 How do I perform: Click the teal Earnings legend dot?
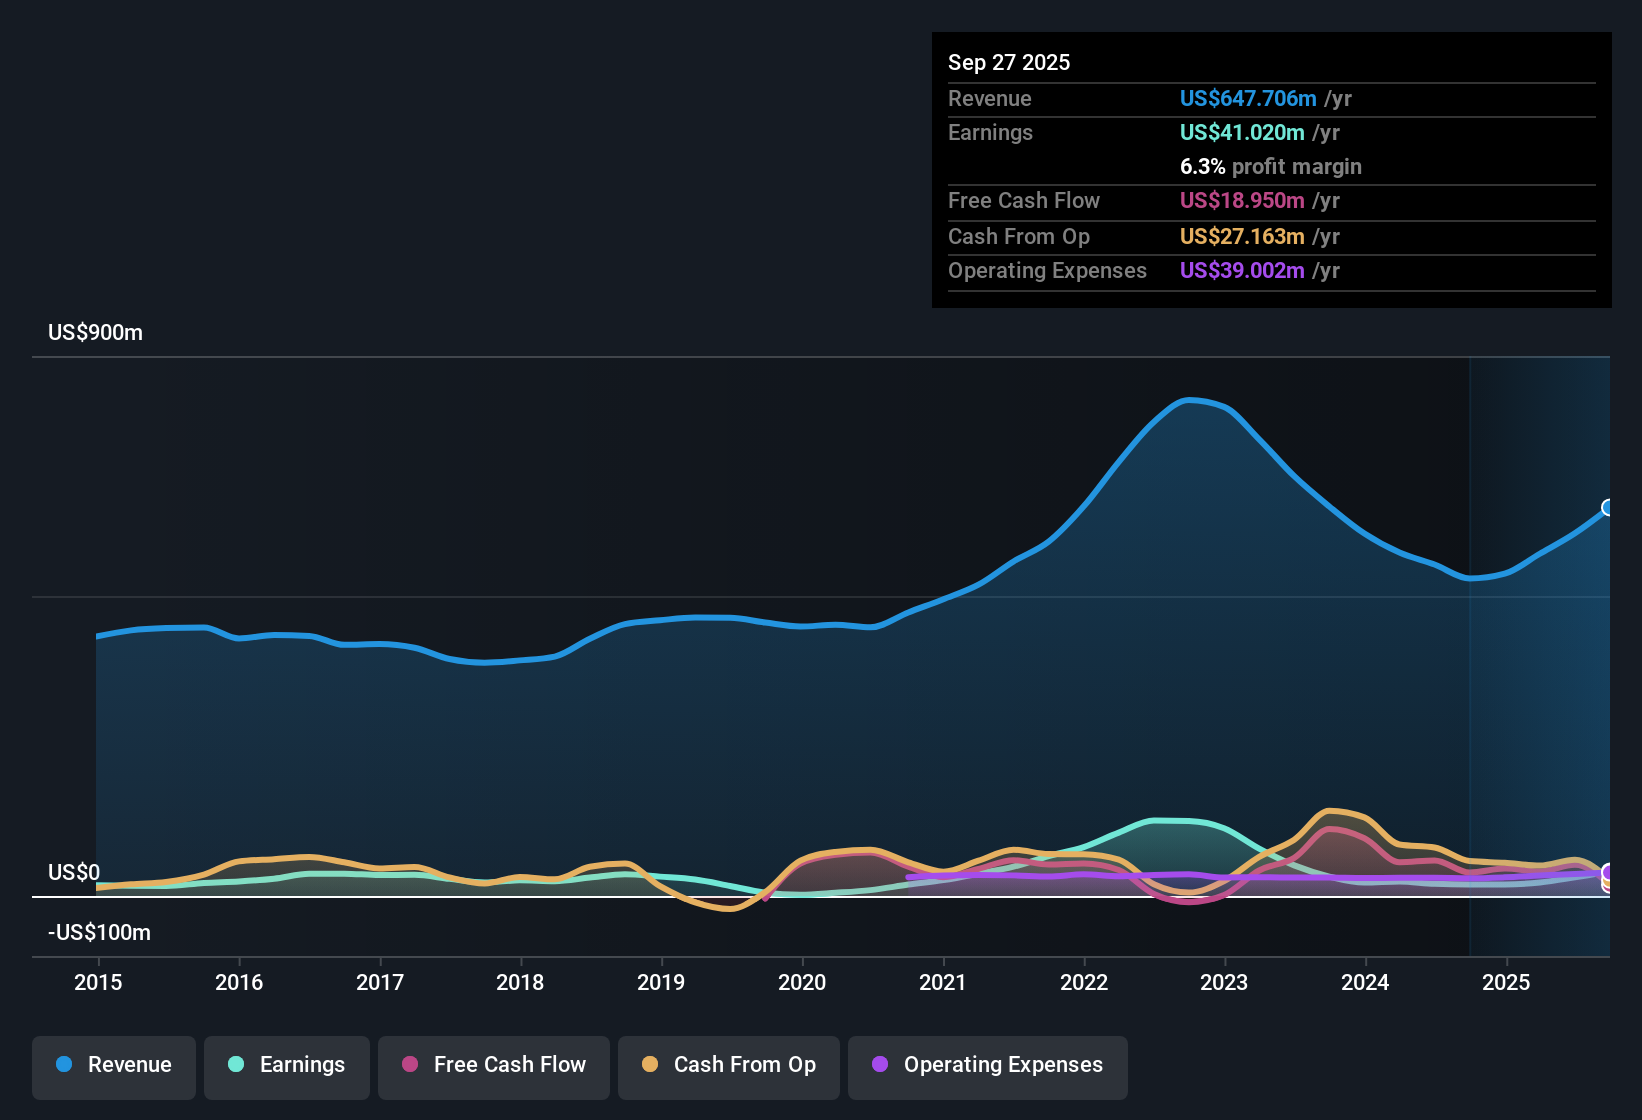pos(236,1065)
